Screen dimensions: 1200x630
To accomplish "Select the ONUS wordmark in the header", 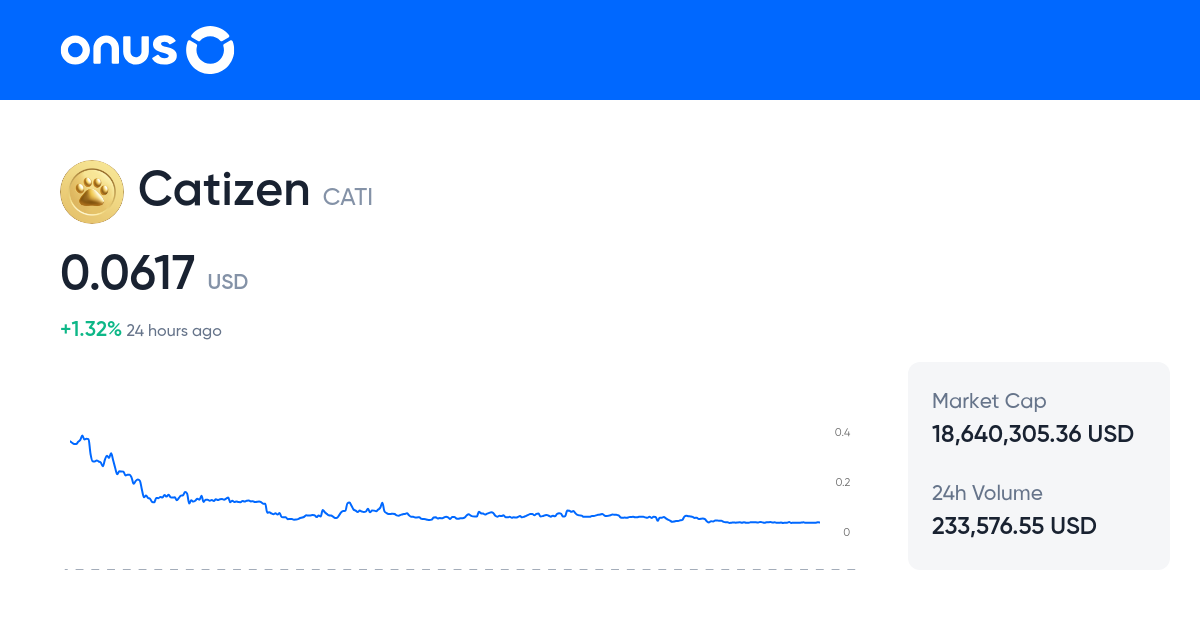I will (119, 49).
